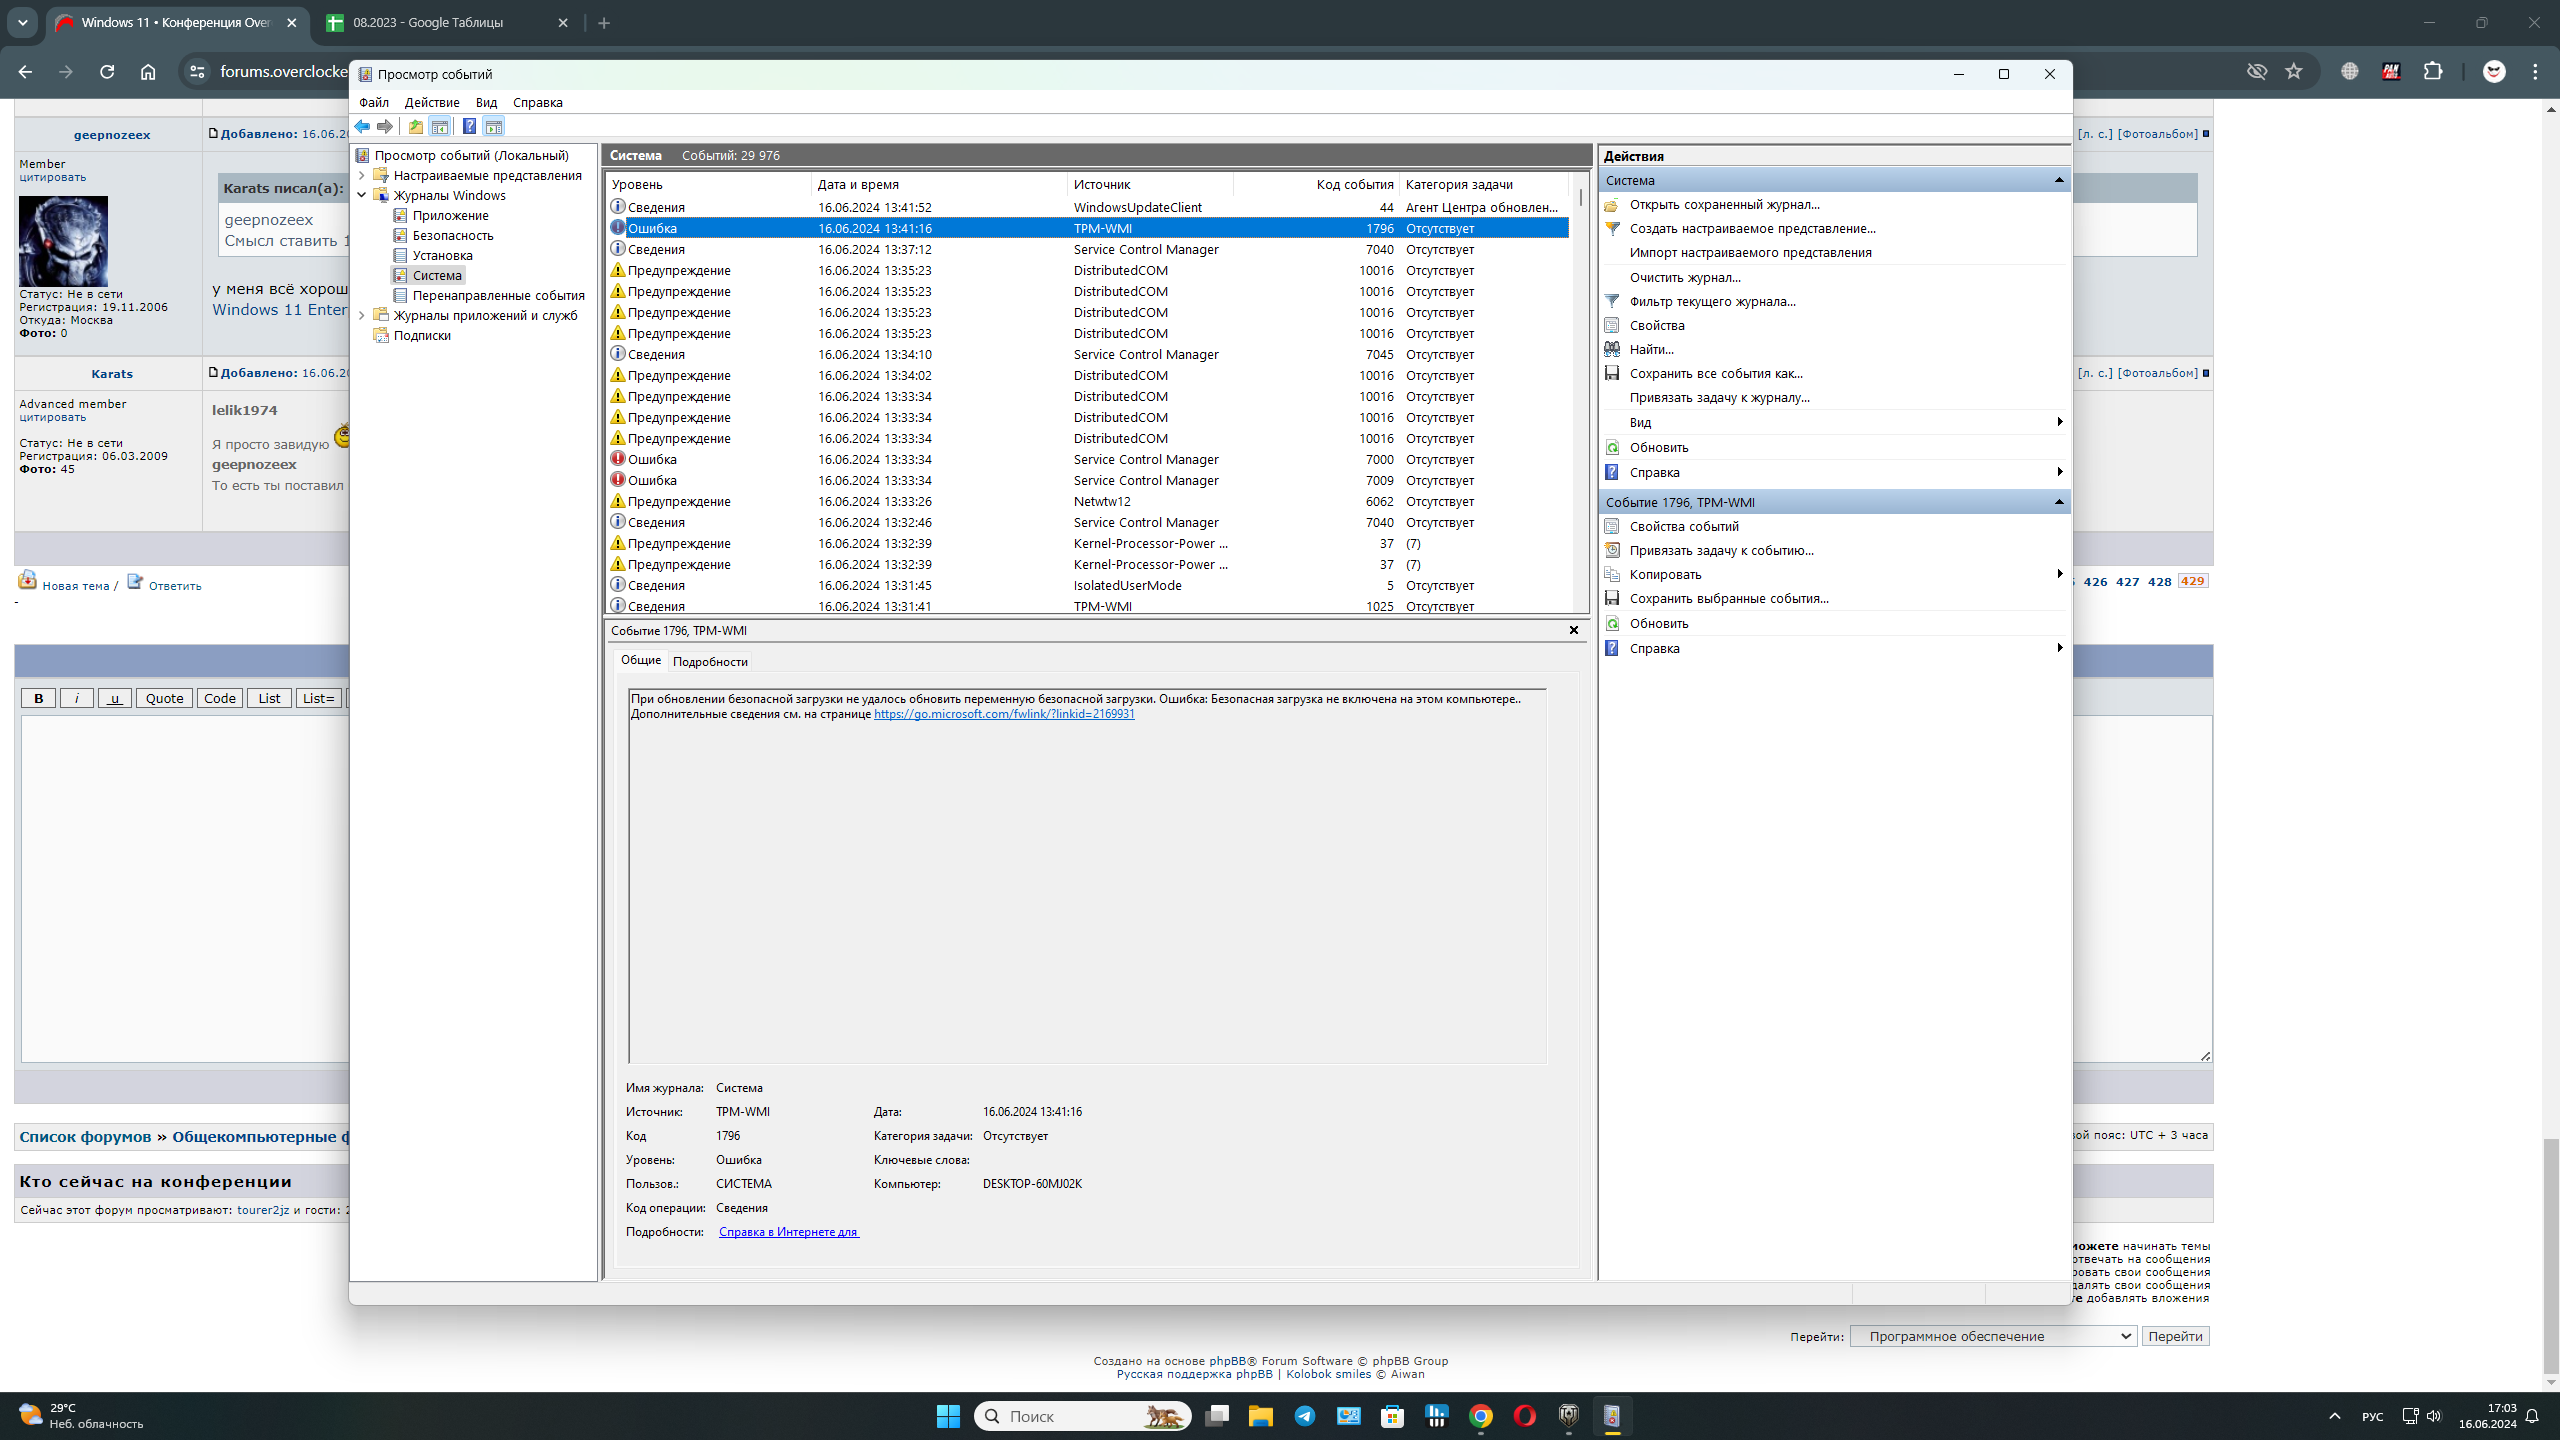The image size is (2560, 1440).
Task: Select the Security log in tree
Action: click(452, 235)
